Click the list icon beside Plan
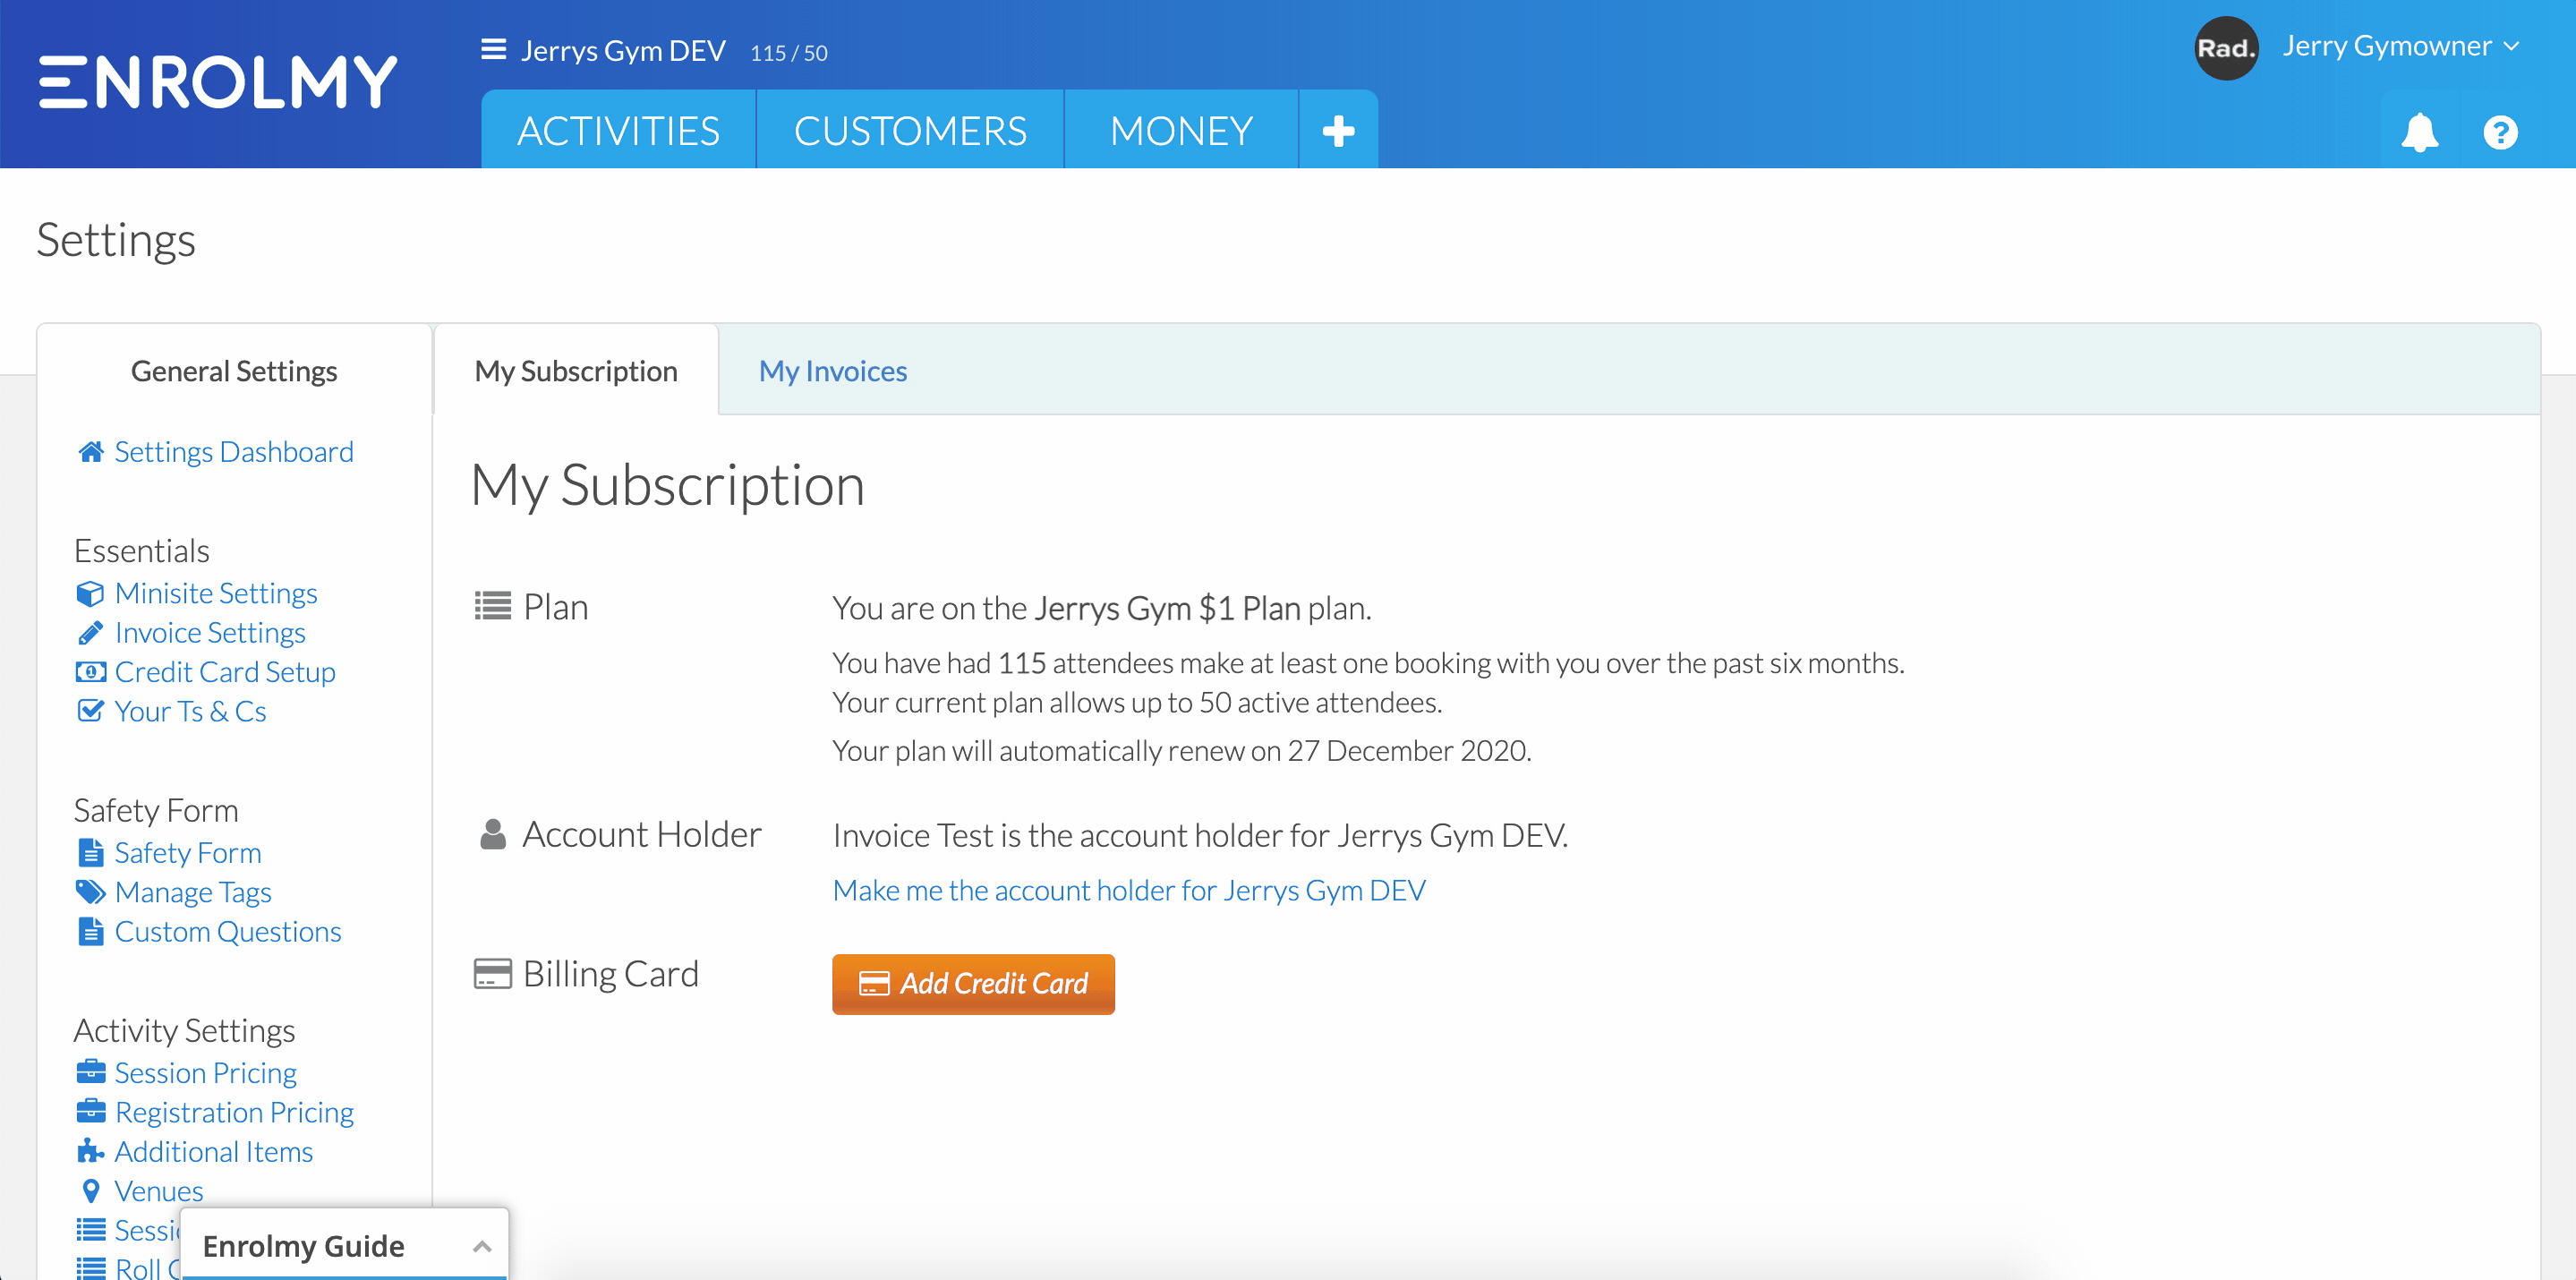 (x=492, y=606)
